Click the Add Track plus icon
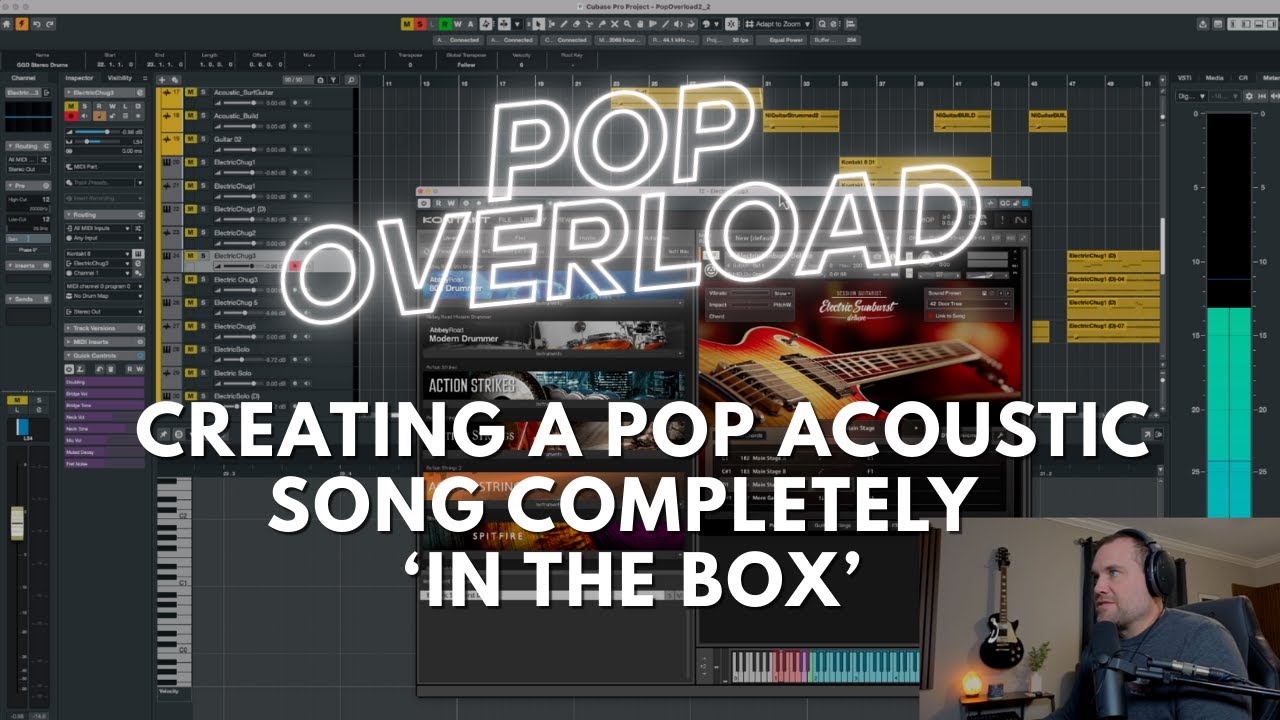The width and height of the screenshot is (1280, 720). (x=162, y=80)
